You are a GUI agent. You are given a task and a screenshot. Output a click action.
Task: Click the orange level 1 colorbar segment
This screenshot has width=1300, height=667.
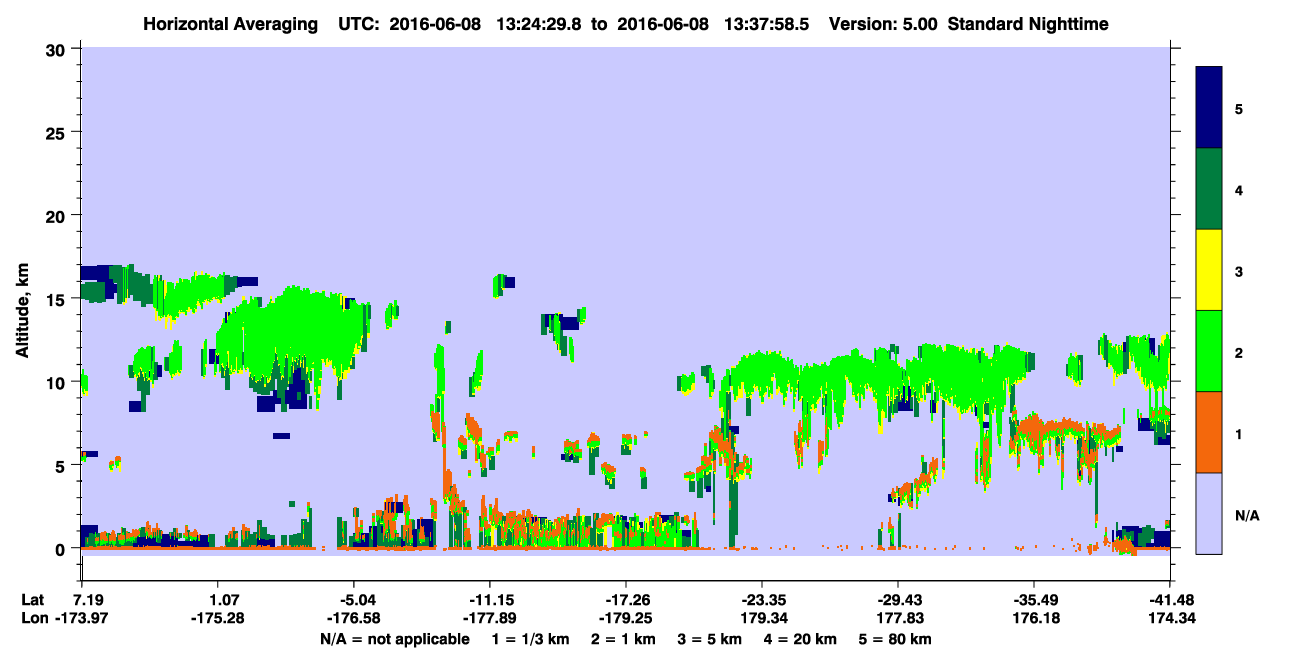(x=1209, y=432)
